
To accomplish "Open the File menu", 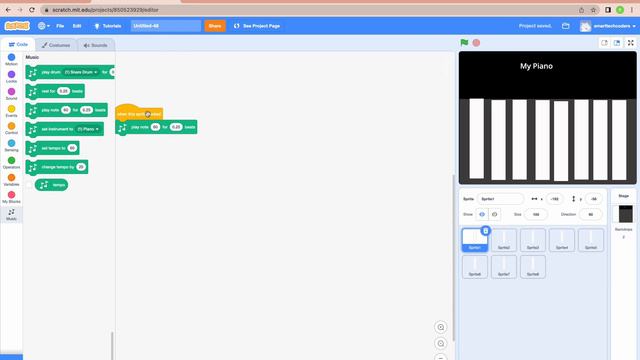I will pyautogui.click(x=60, y=26).
